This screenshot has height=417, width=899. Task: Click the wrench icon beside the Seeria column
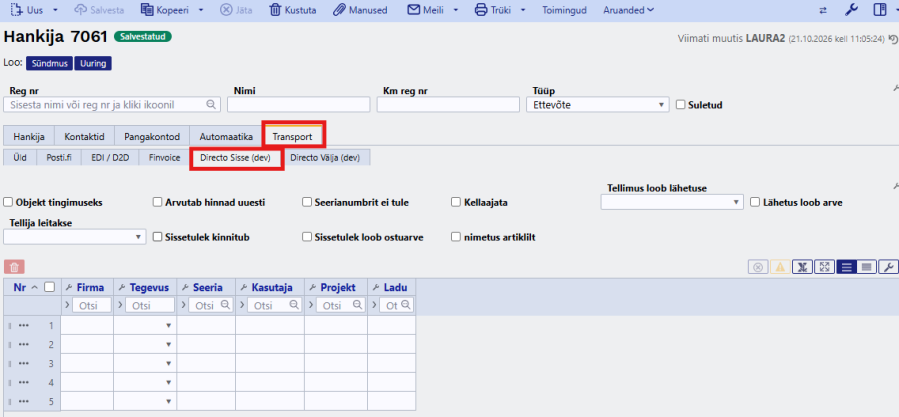(186, 287)
